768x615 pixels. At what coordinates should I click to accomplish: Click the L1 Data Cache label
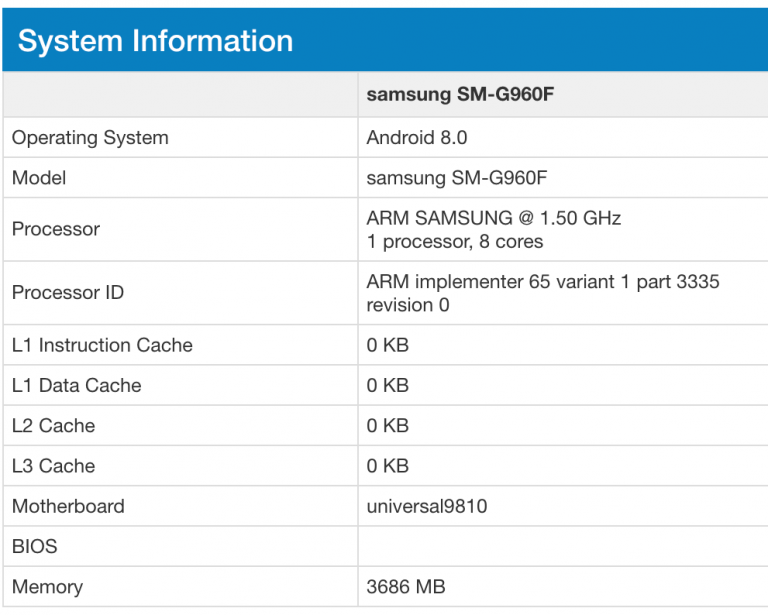77,385
